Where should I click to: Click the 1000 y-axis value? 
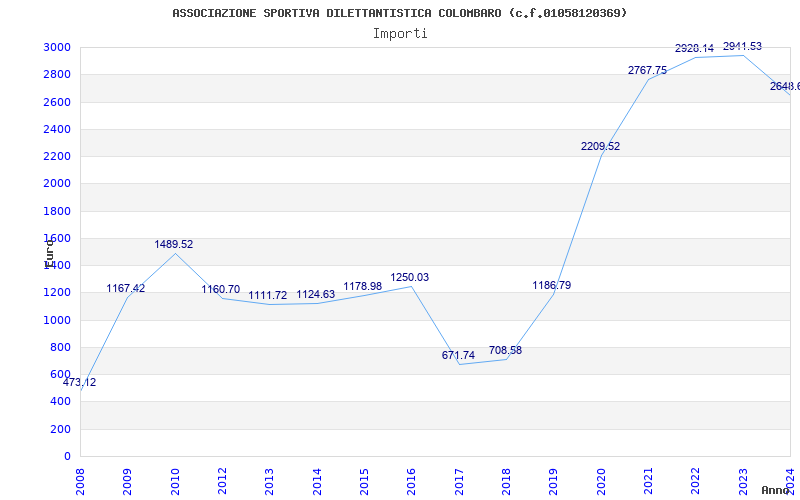click(57, 320)
